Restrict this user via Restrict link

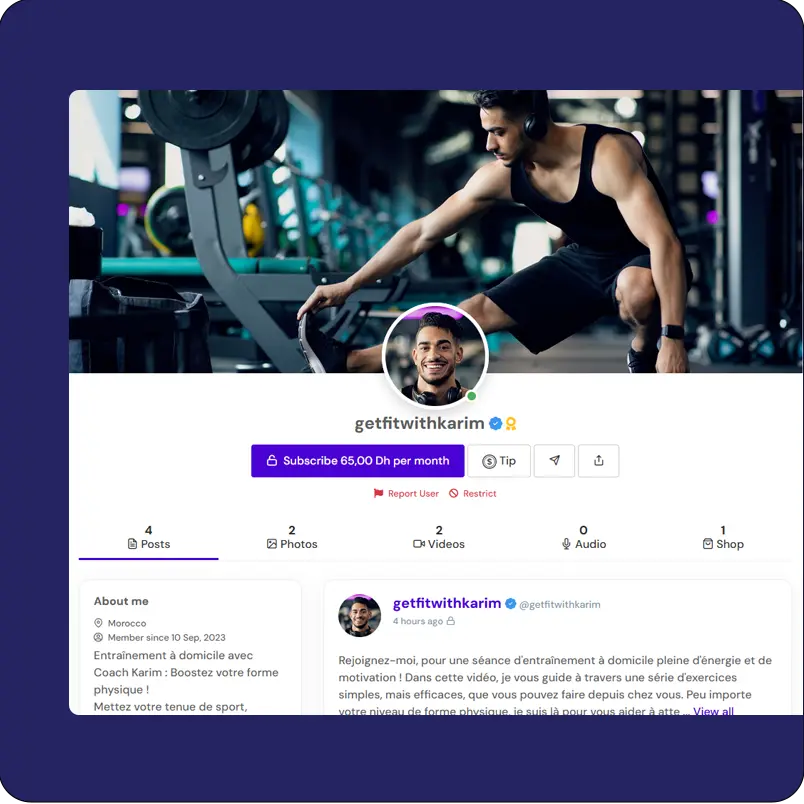(472, 493)
